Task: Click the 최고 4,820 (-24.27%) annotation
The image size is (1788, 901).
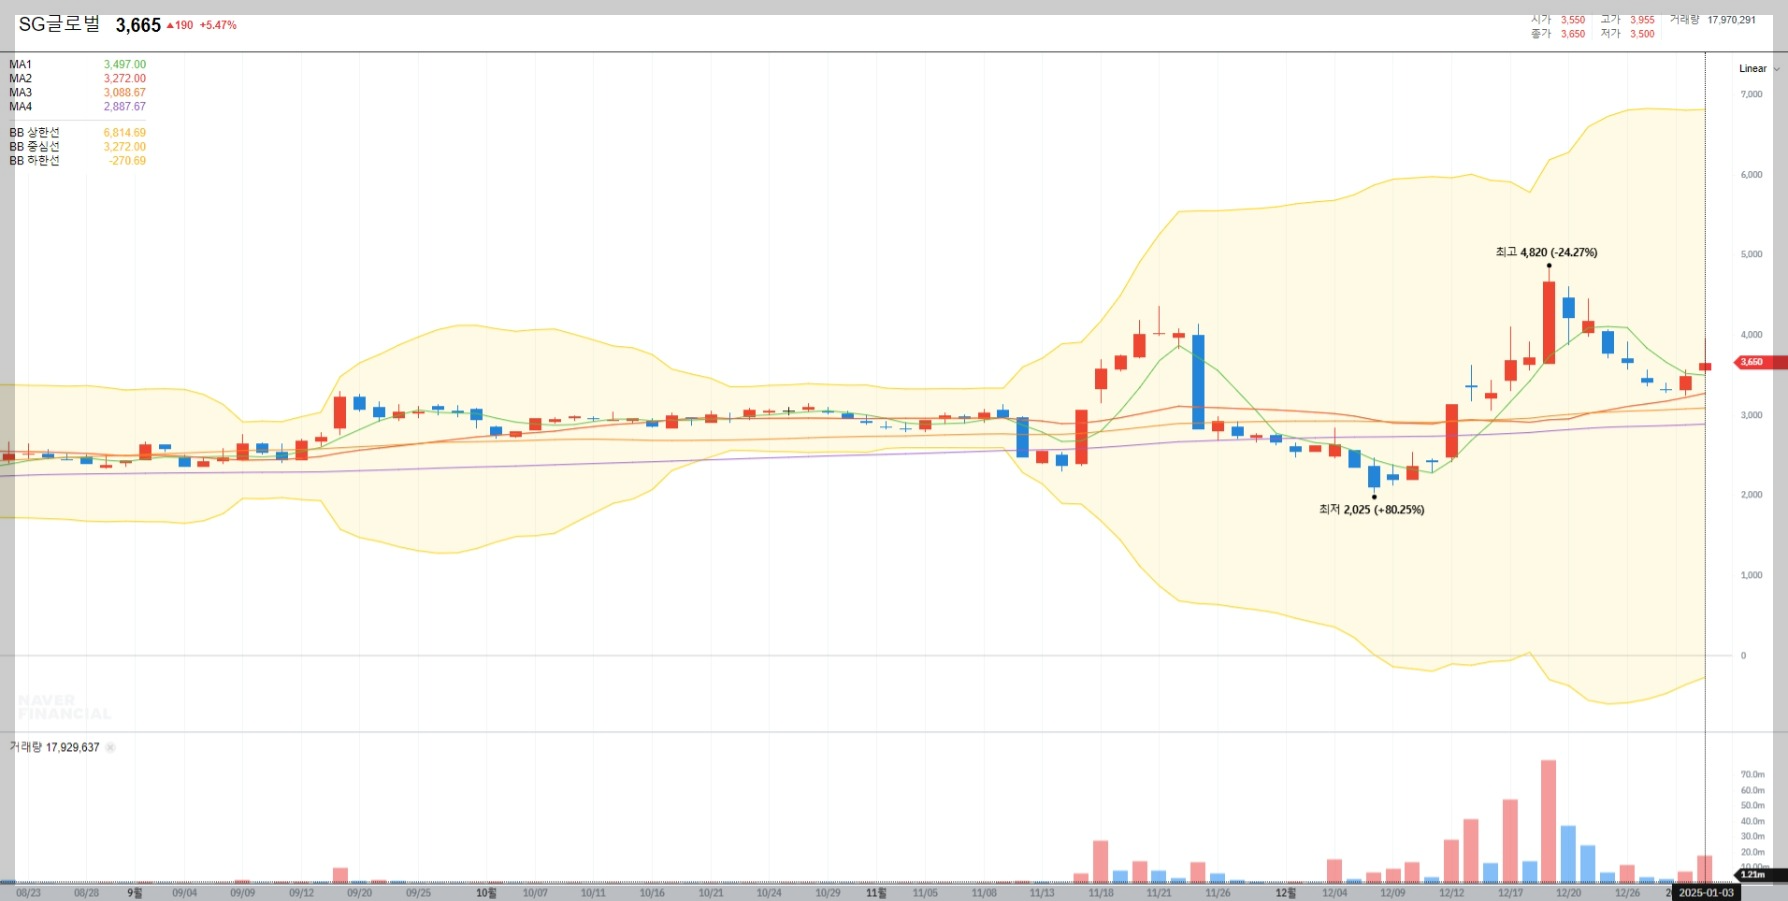Action: point(1546,252)
